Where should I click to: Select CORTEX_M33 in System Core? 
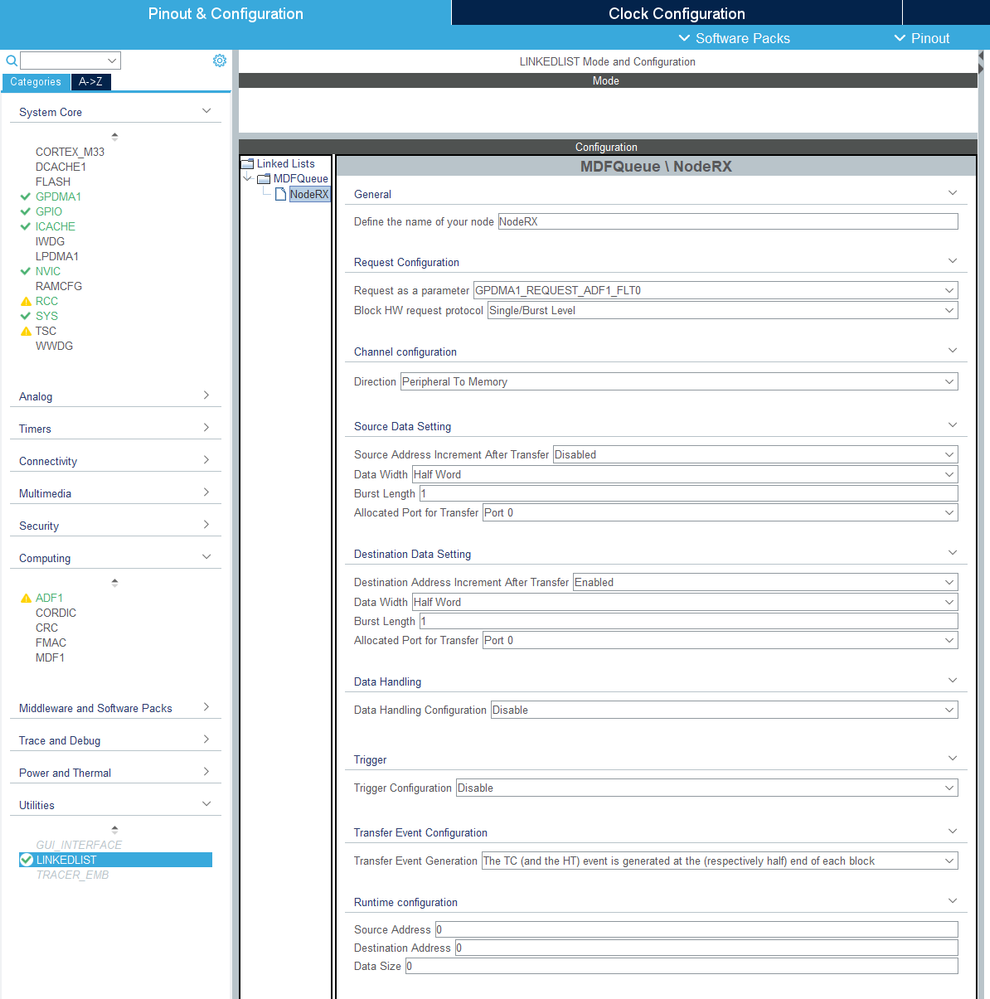point(70,152)
